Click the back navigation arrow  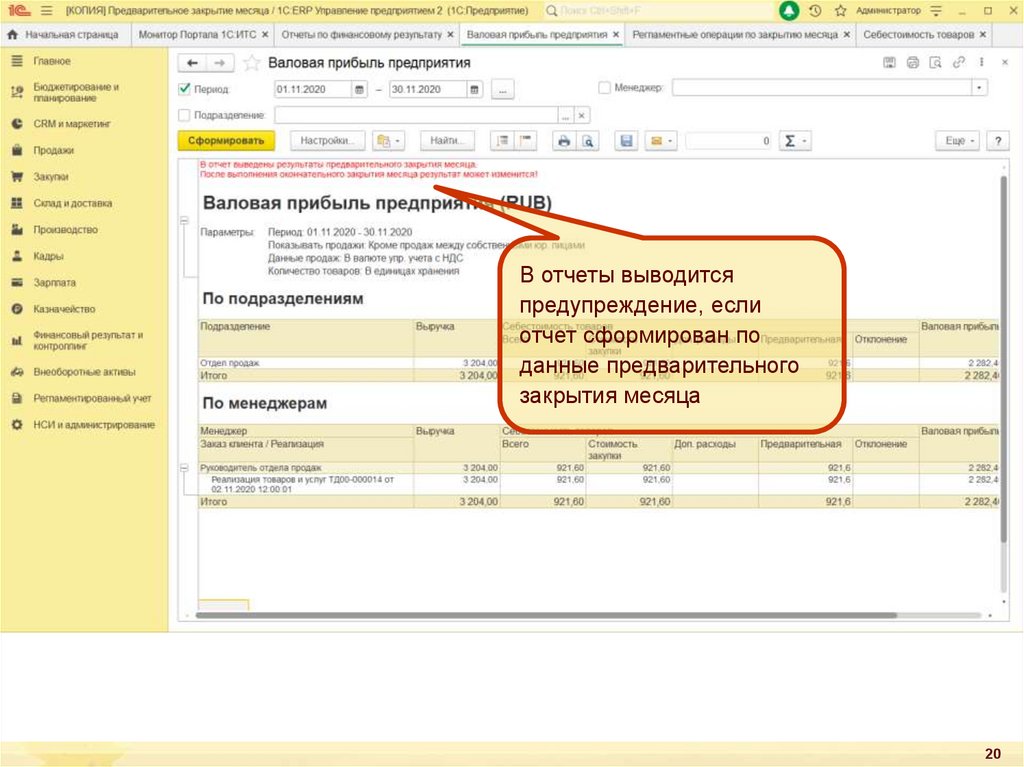coord(192,63)
